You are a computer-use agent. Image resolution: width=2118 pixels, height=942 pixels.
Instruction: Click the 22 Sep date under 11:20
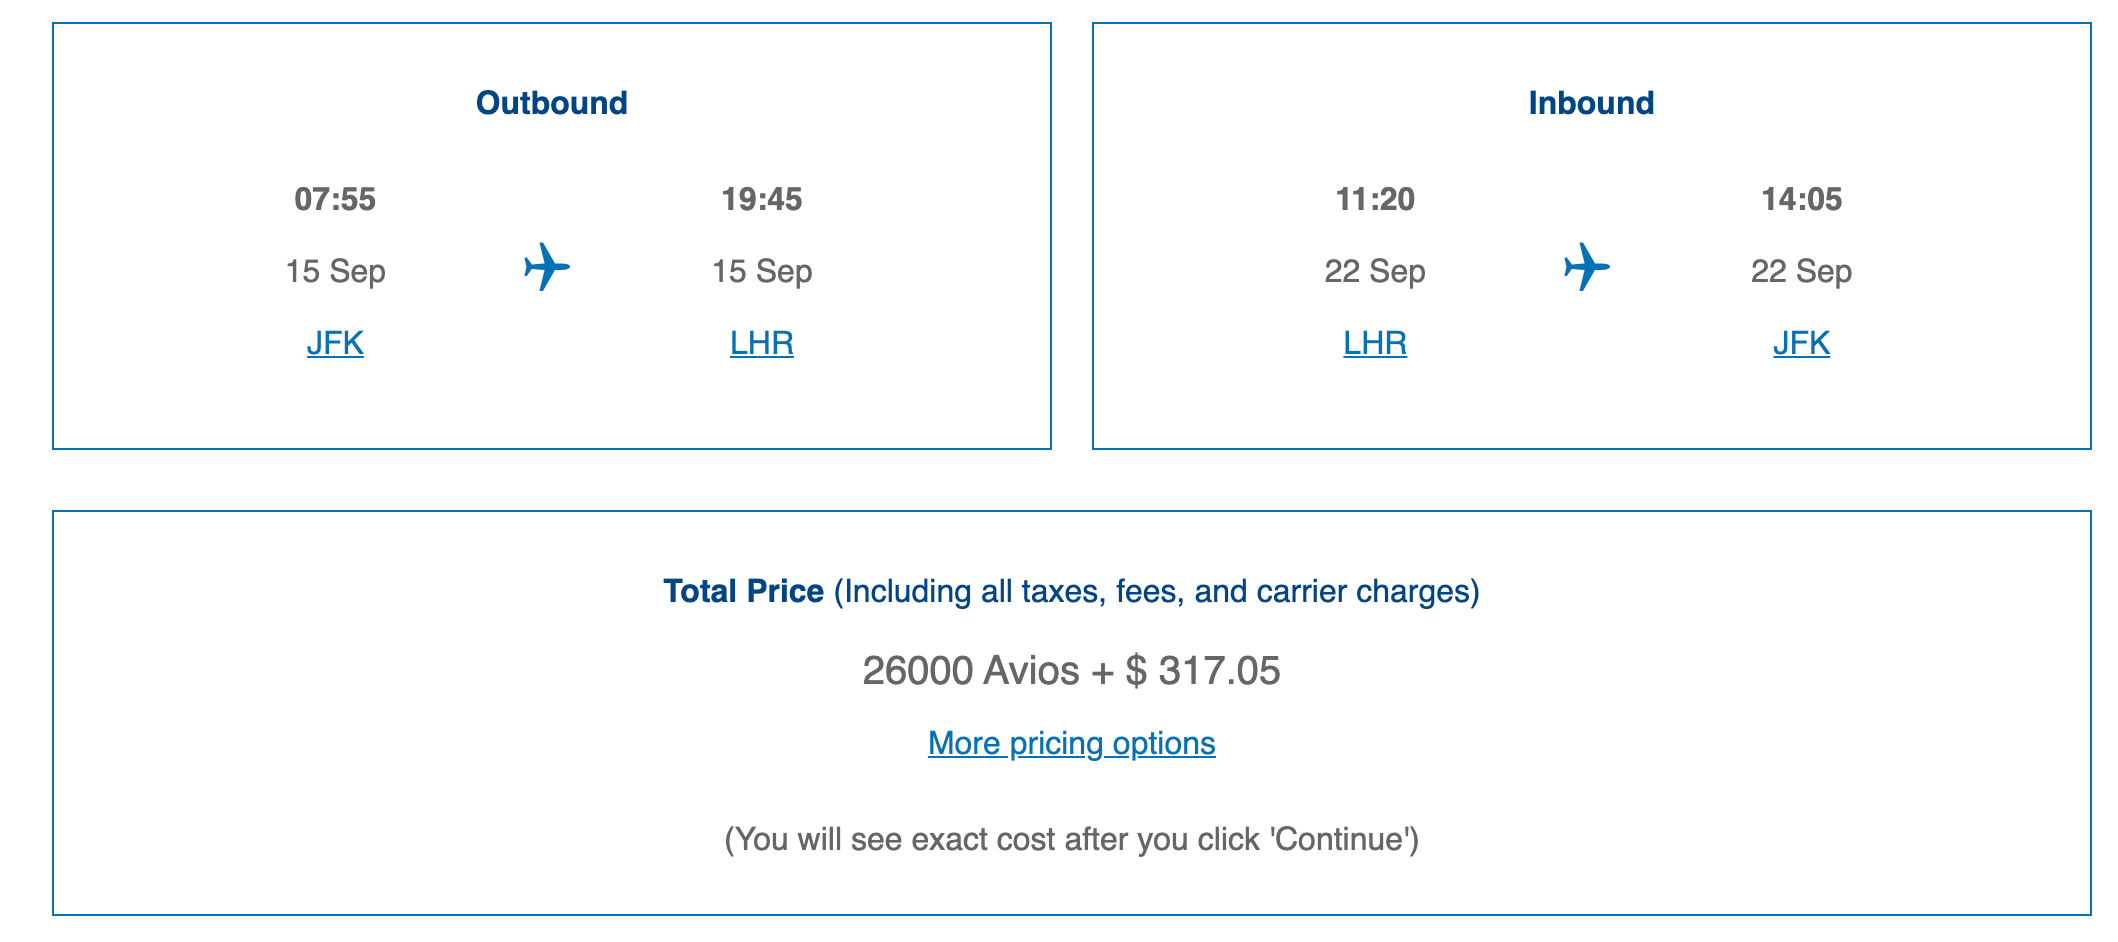coord(1375,271)
